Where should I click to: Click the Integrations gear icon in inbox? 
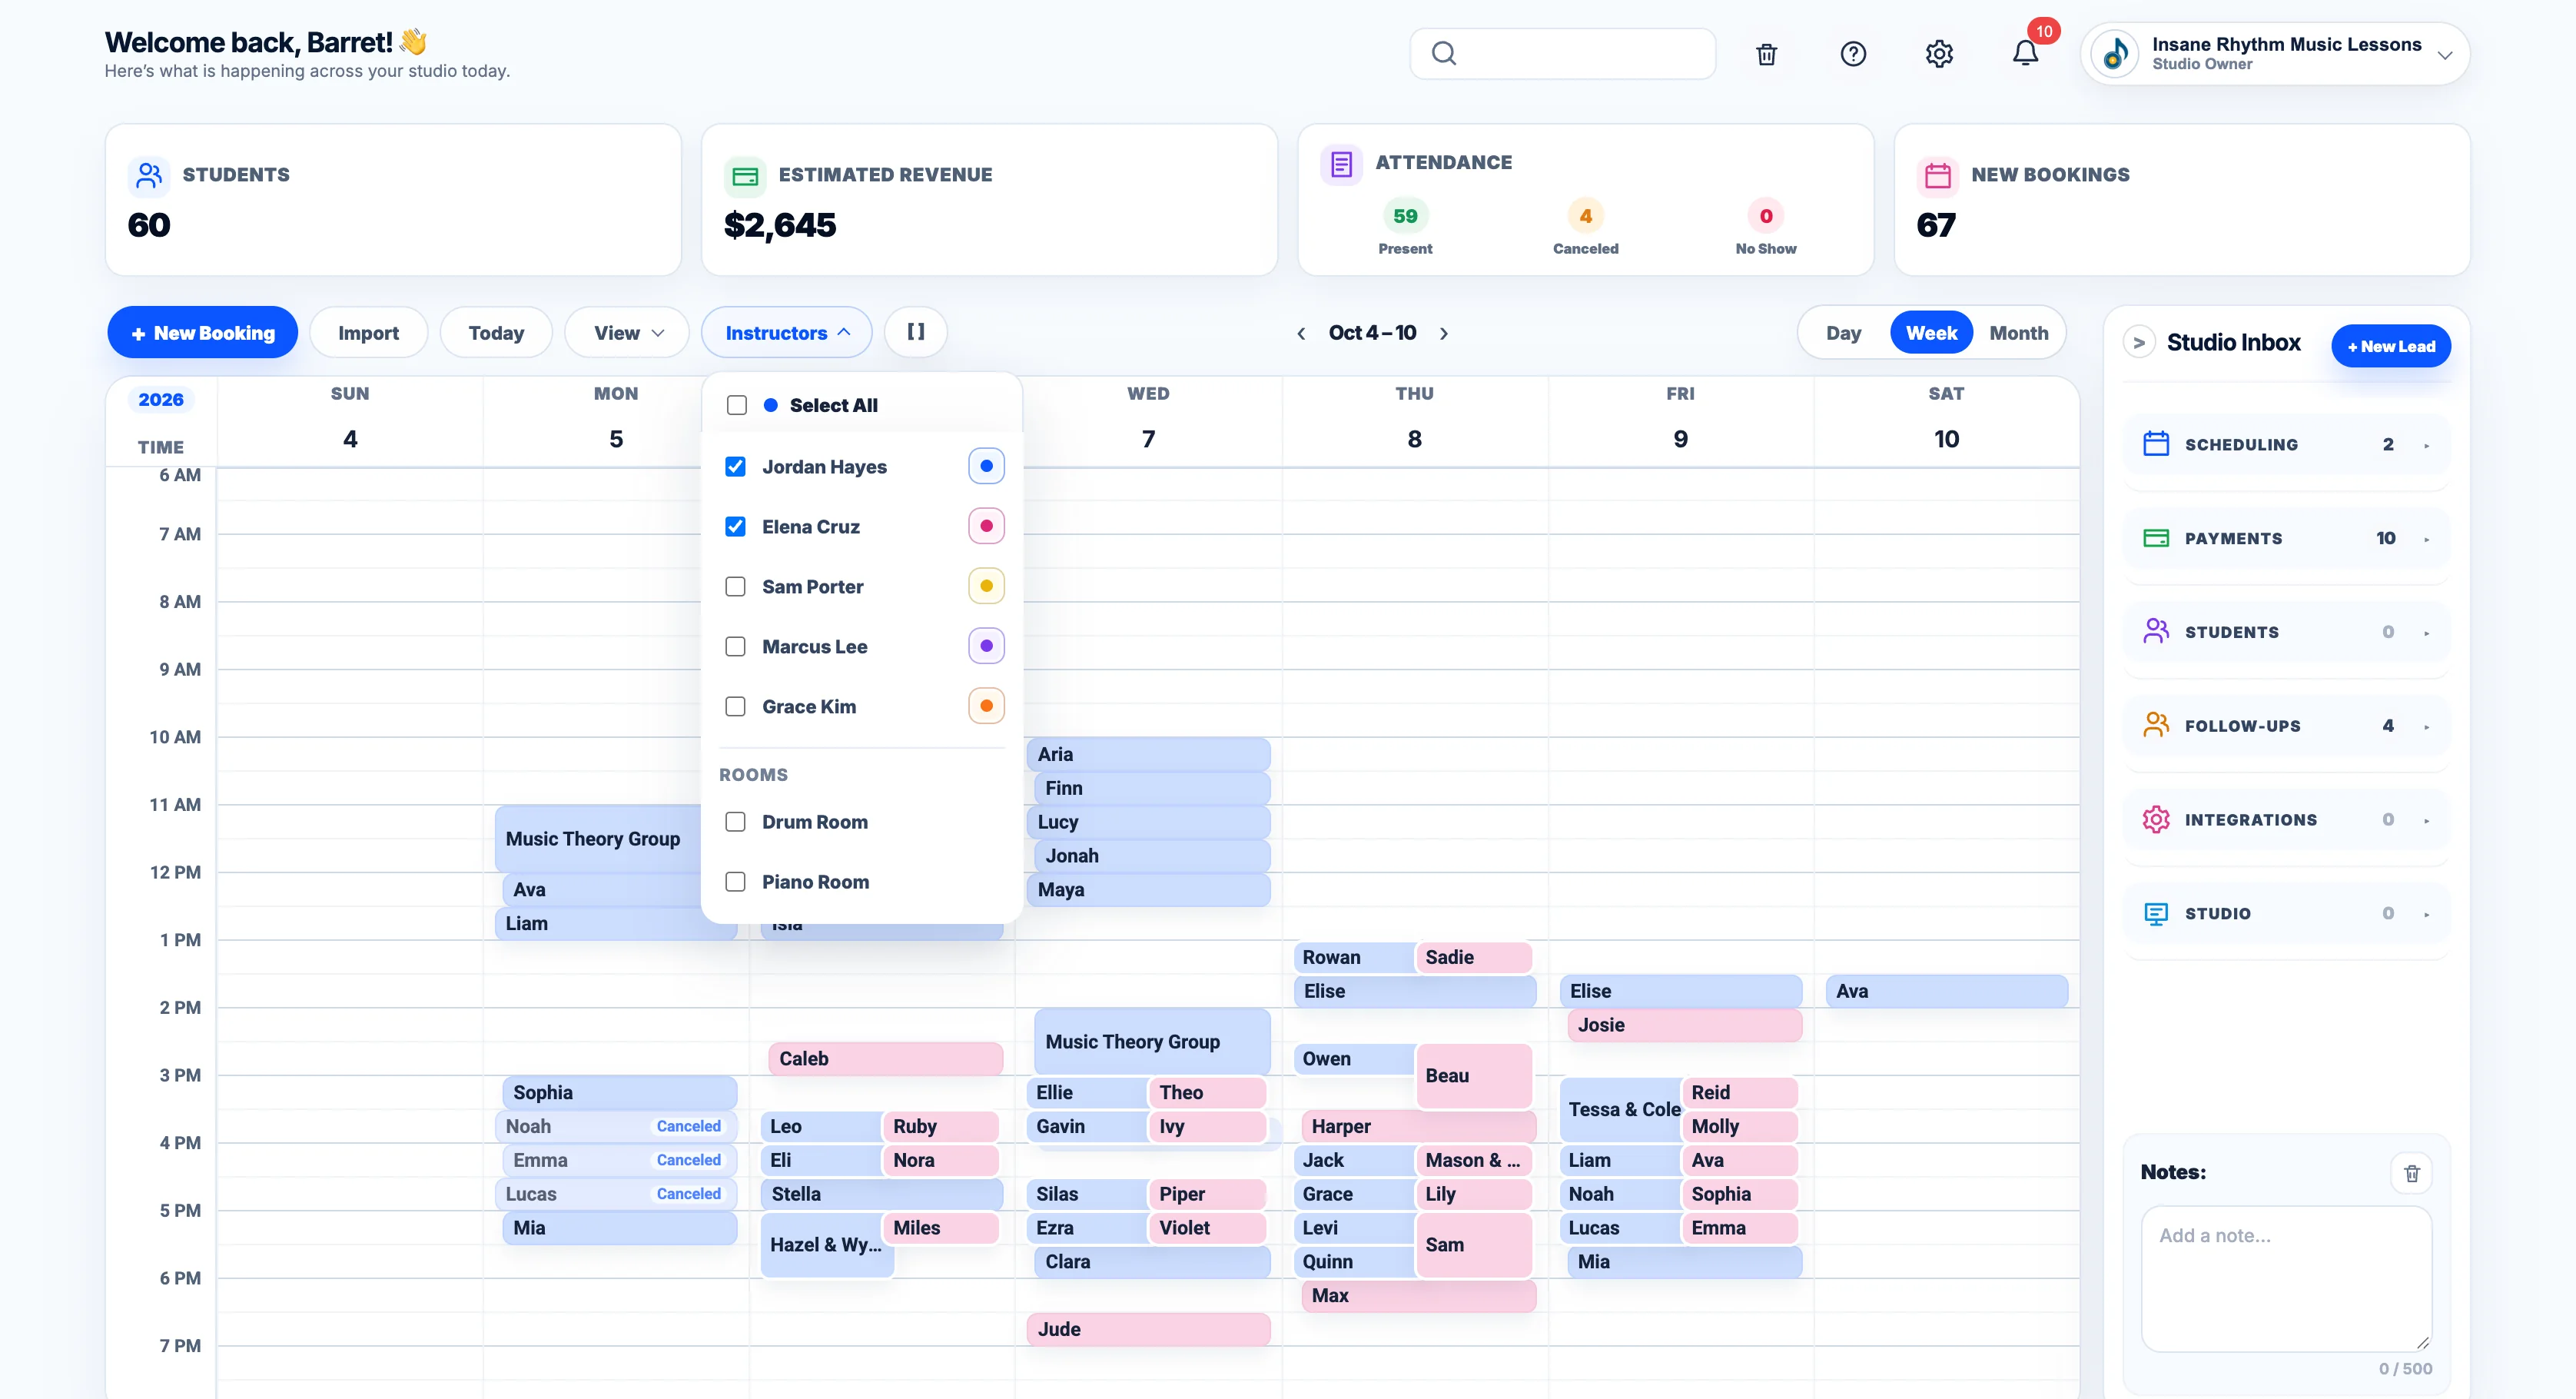[2156, 820]
